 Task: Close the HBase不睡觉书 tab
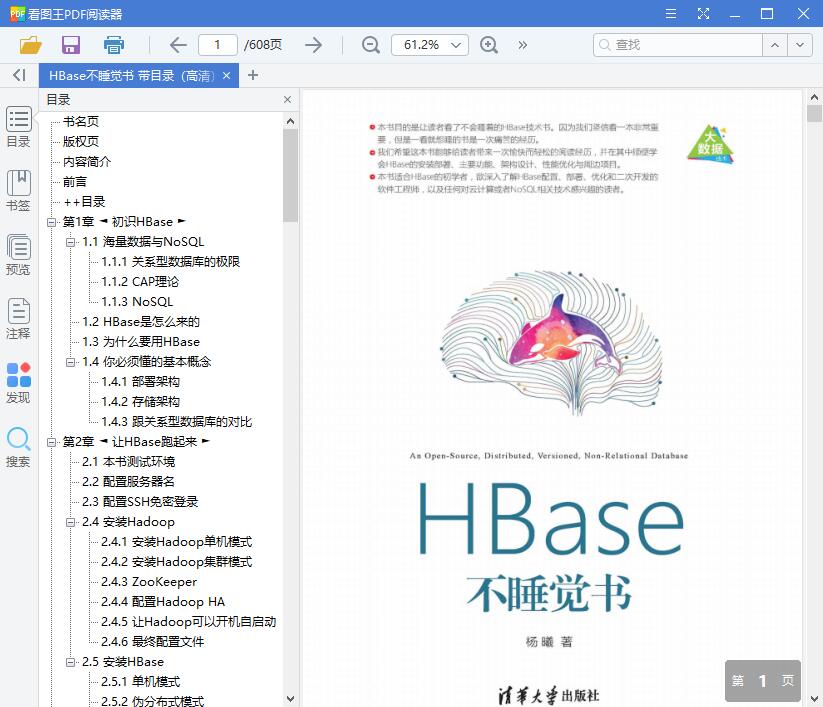(x=226, y=76)
